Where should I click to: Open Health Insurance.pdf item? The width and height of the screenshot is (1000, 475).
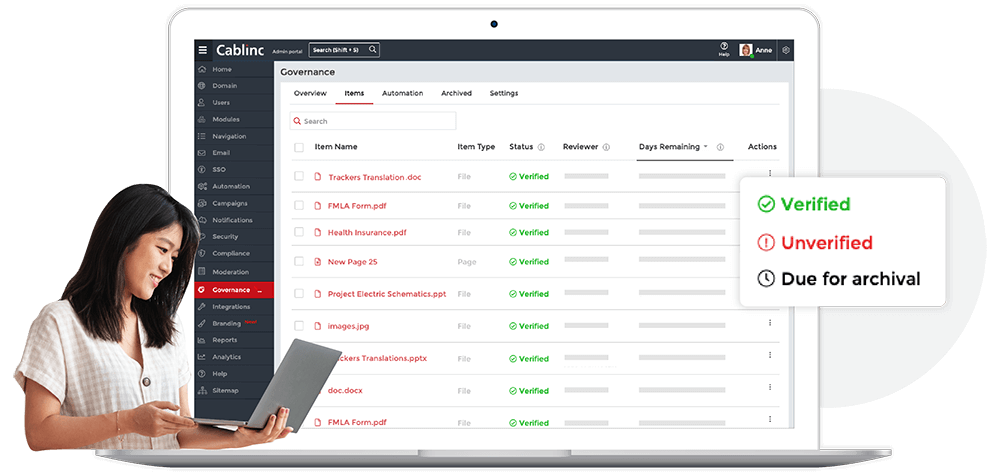pos(367,233)
